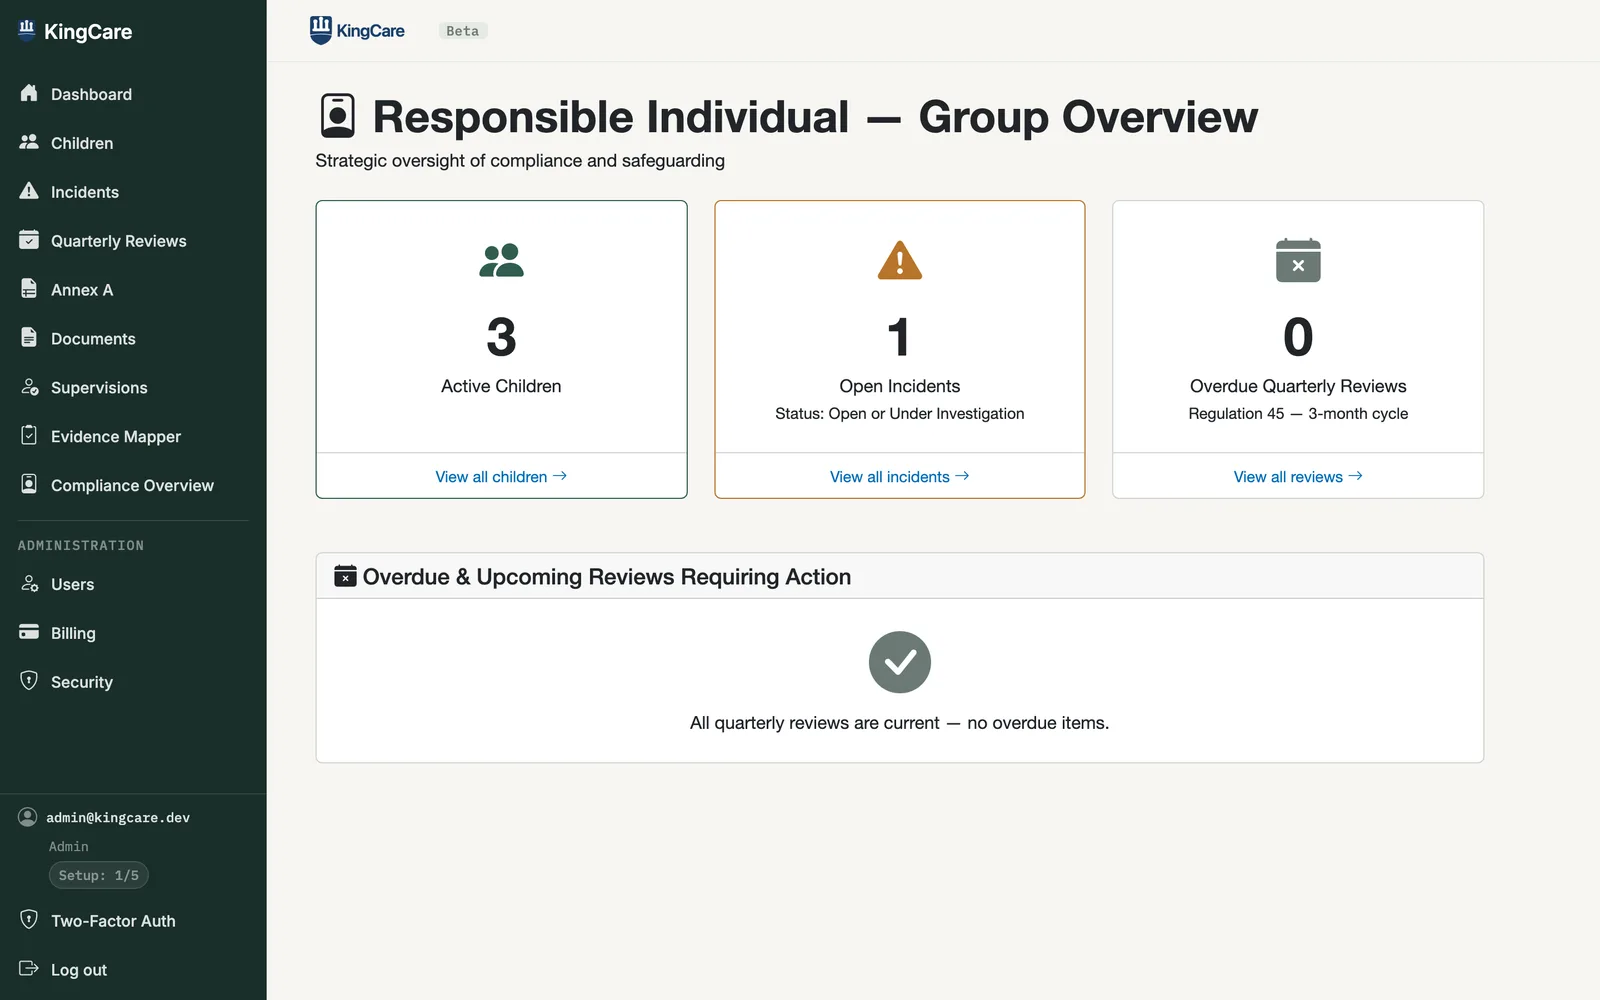Click the ID badge icon beside page title

(x=338, y=116)
